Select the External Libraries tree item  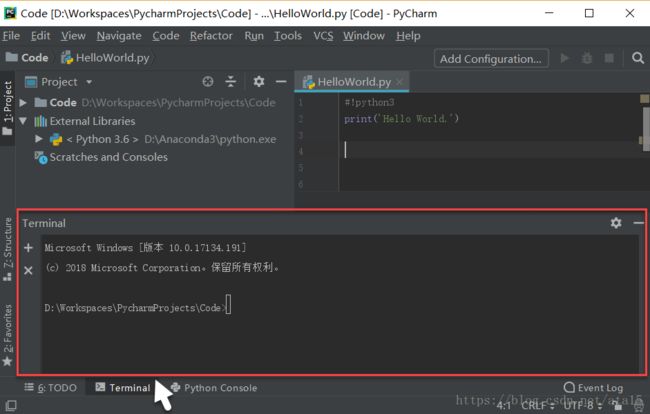pyautogui.click(x=85, y=121)
